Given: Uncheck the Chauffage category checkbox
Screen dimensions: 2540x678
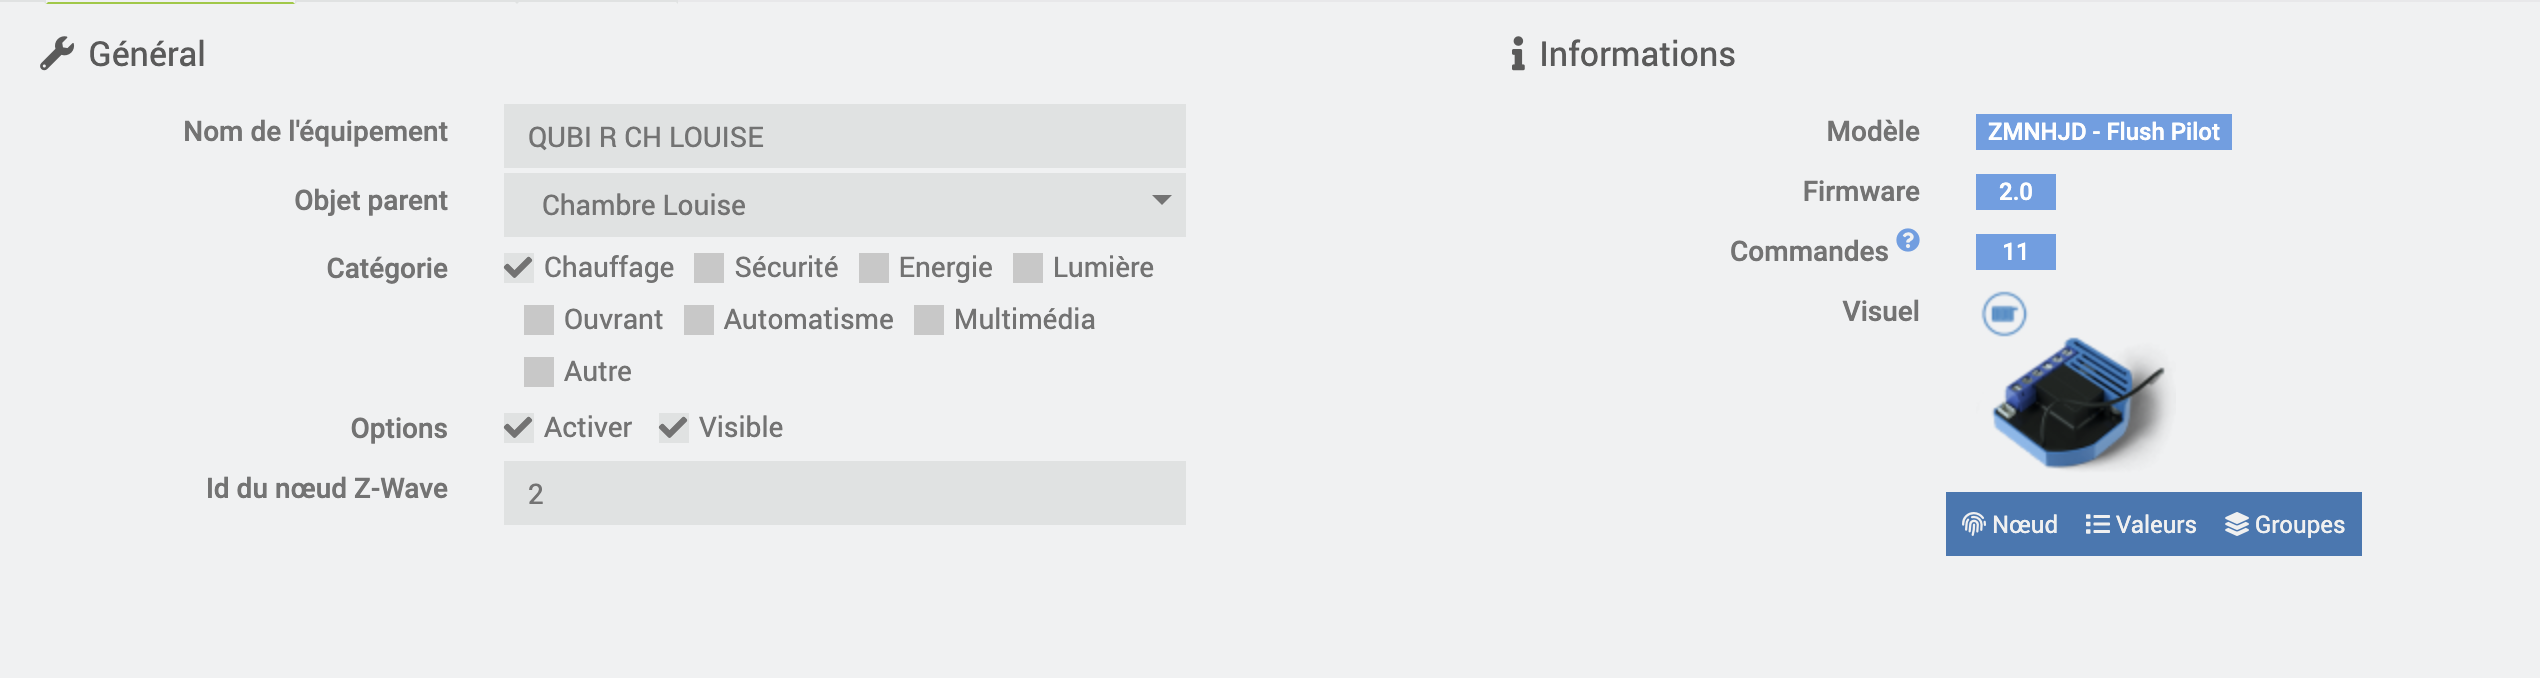Looking at the screenshot, I should (518, 268).
